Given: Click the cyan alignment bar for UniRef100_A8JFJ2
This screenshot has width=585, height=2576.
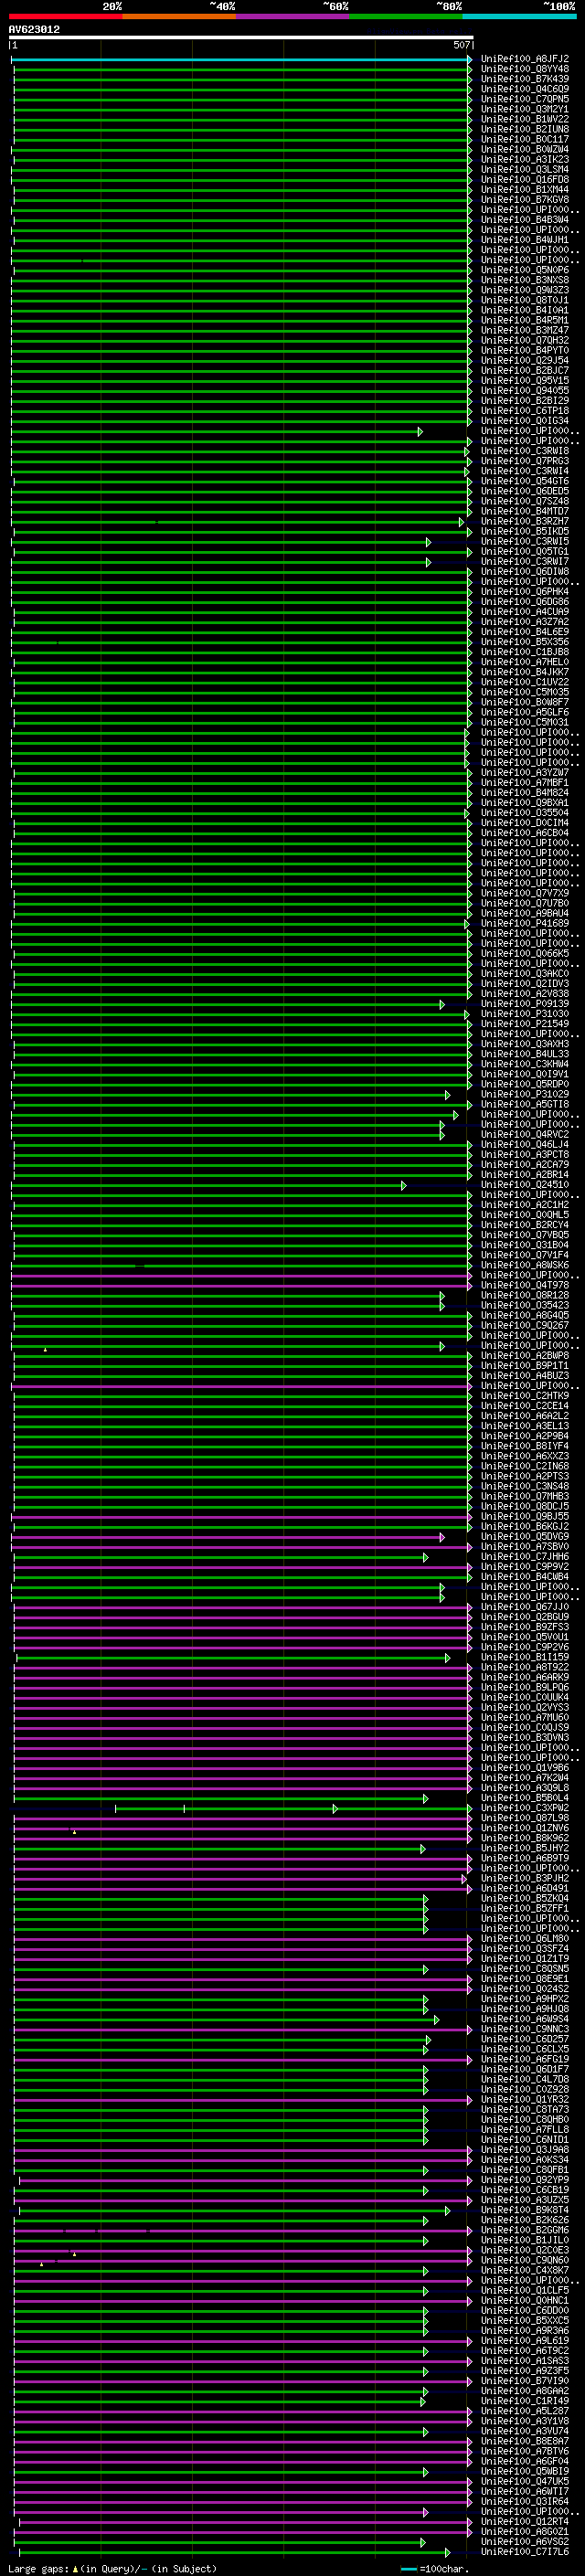Looking at the screenshot, I should (x=241, y=60).
